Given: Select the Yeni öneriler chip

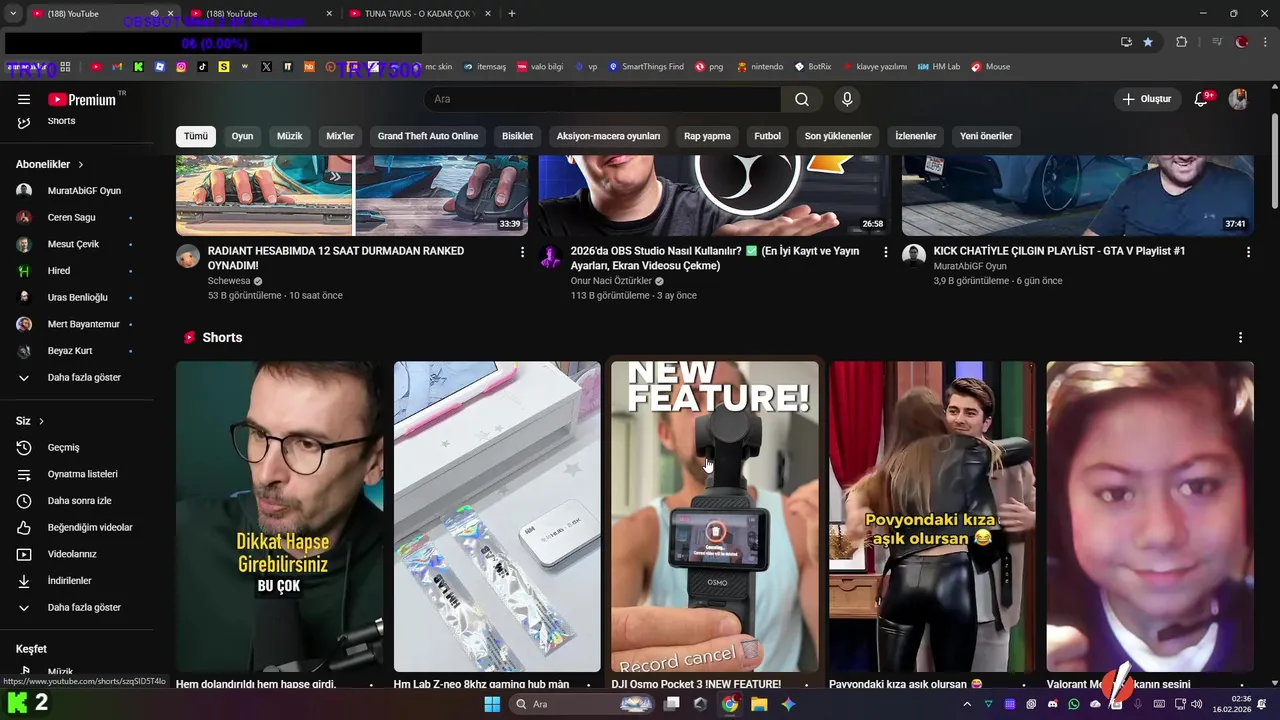Looking at the screenshot, I should coord(986,136).
